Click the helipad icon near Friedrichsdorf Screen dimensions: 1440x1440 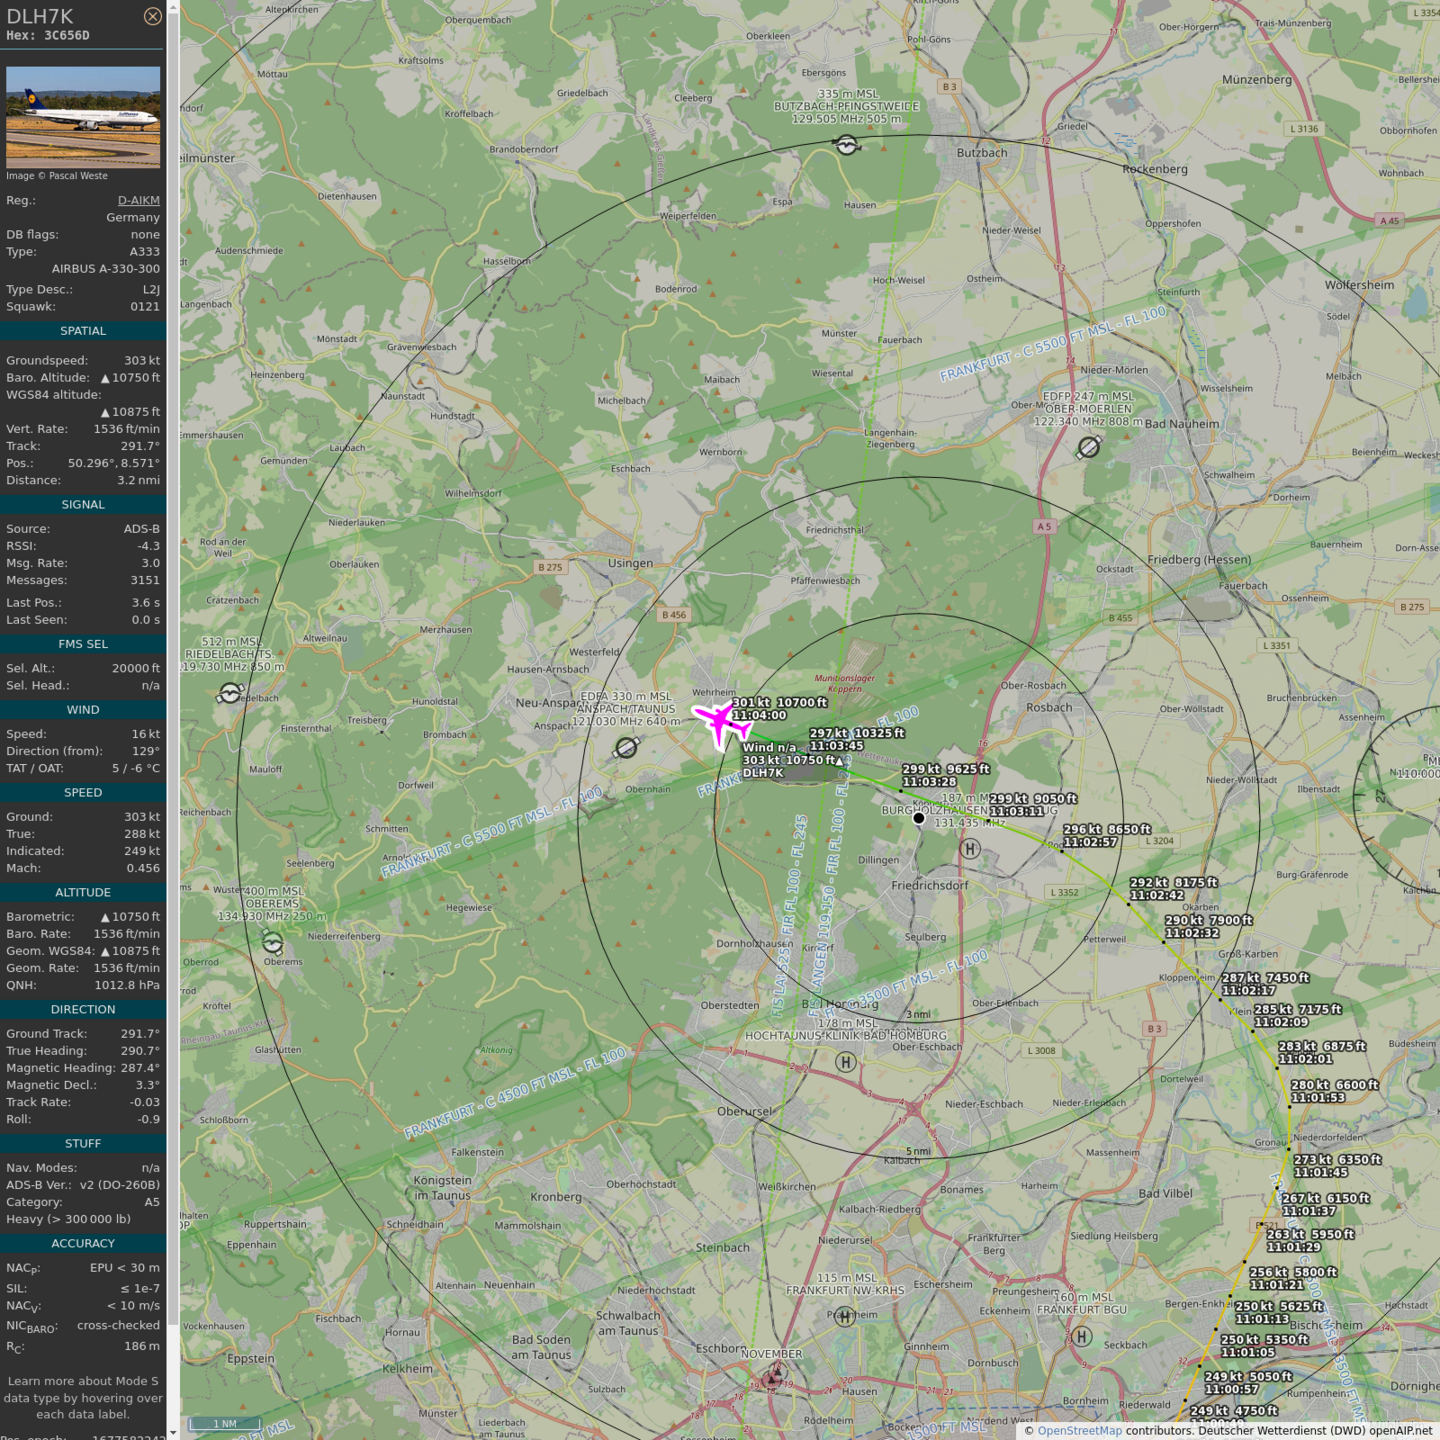pos(969,849)
